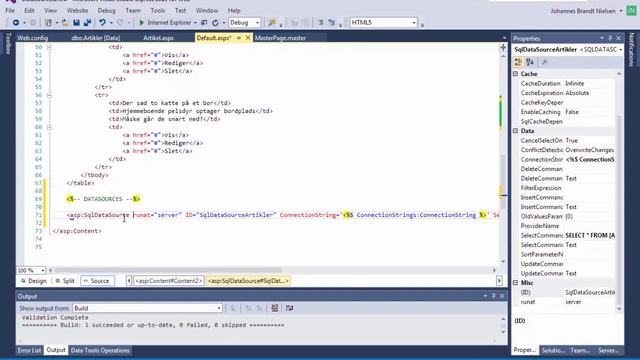Open the Internet Explorer browser dropdown arrow
Screen dimensions: 640x360
pyautogui.click(x=195, y=23)
